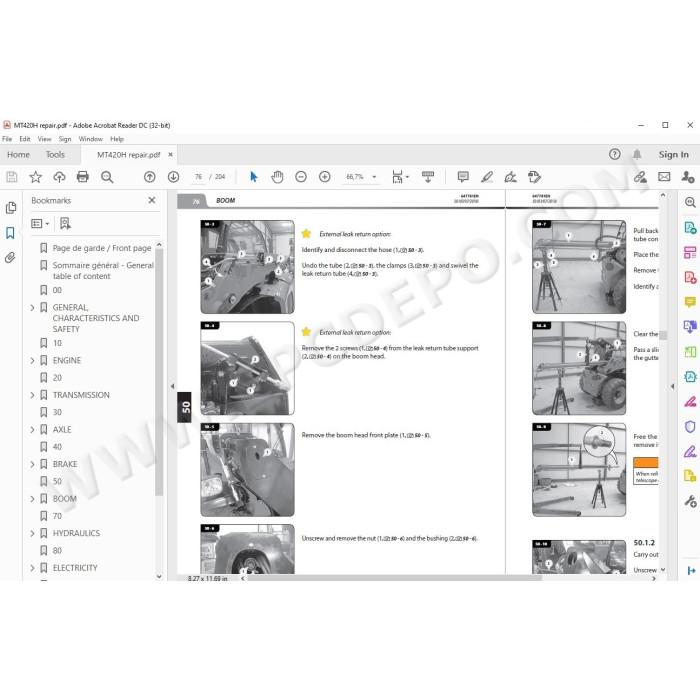Show page thumbnails panel
Image resolution: width=700 pixels, height=700 pixels.
(x=11, y=208)
